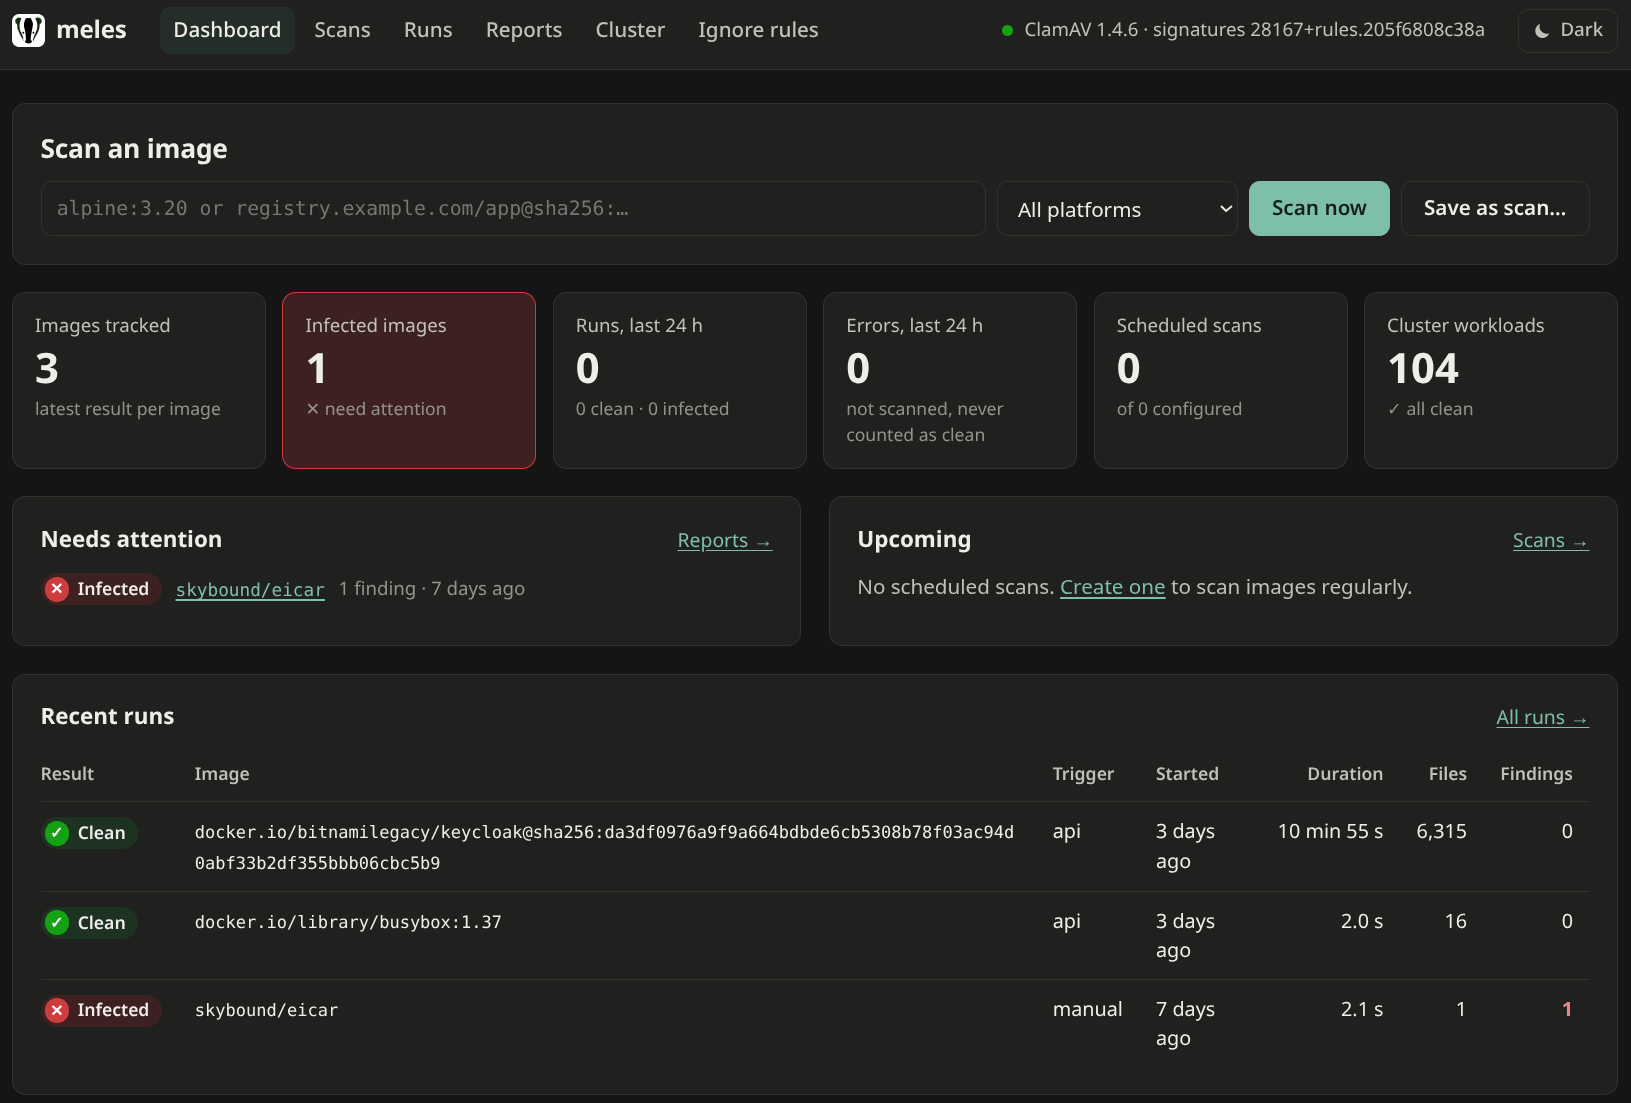
Task: Focus the image reference input field
Action: pos(513,208)
